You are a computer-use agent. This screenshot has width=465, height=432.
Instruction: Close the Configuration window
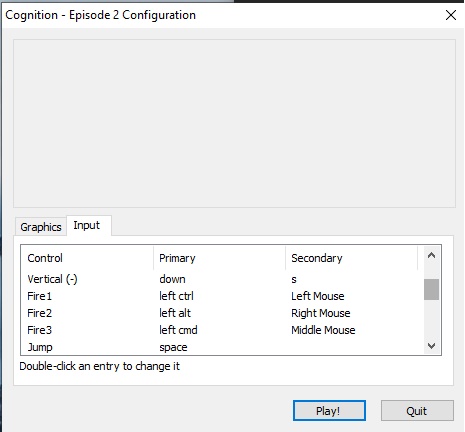[x=451, y=15]
